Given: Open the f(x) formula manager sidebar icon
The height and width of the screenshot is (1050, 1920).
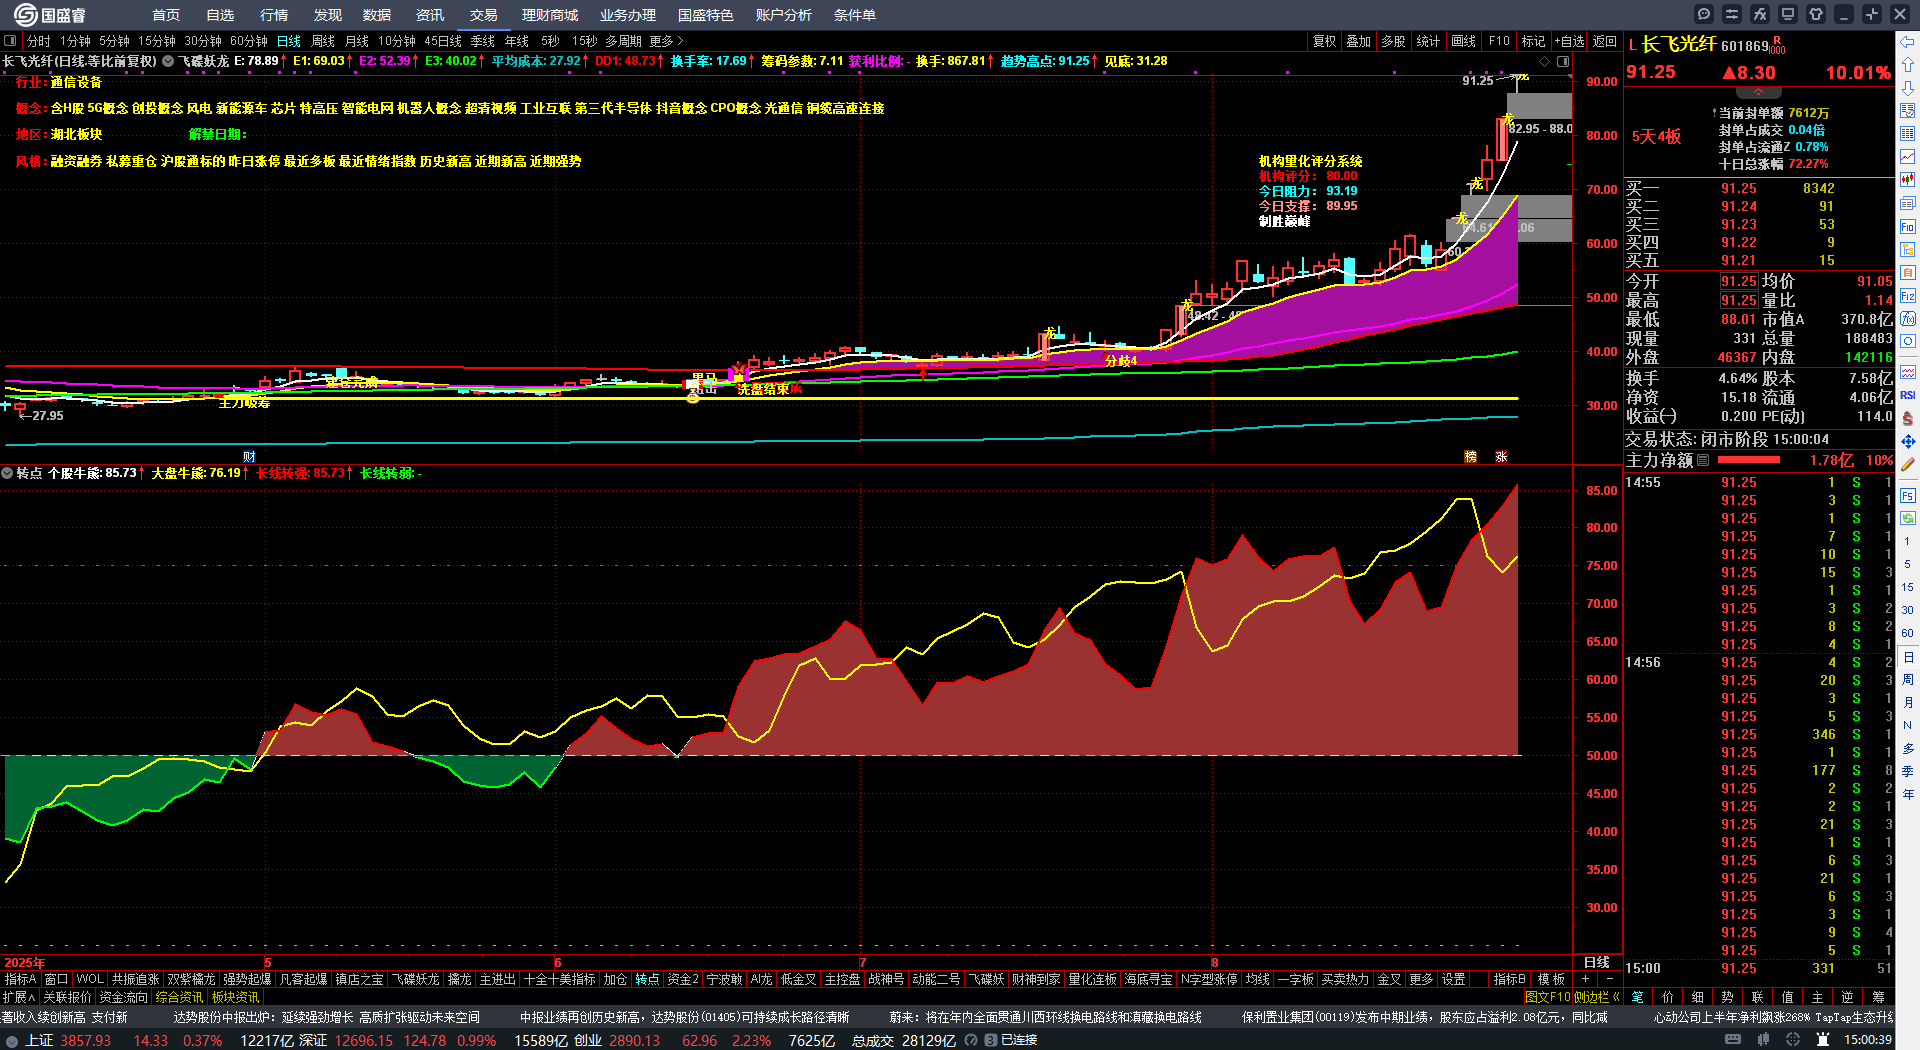Looking at the screenshot, I should point(1908,319).
